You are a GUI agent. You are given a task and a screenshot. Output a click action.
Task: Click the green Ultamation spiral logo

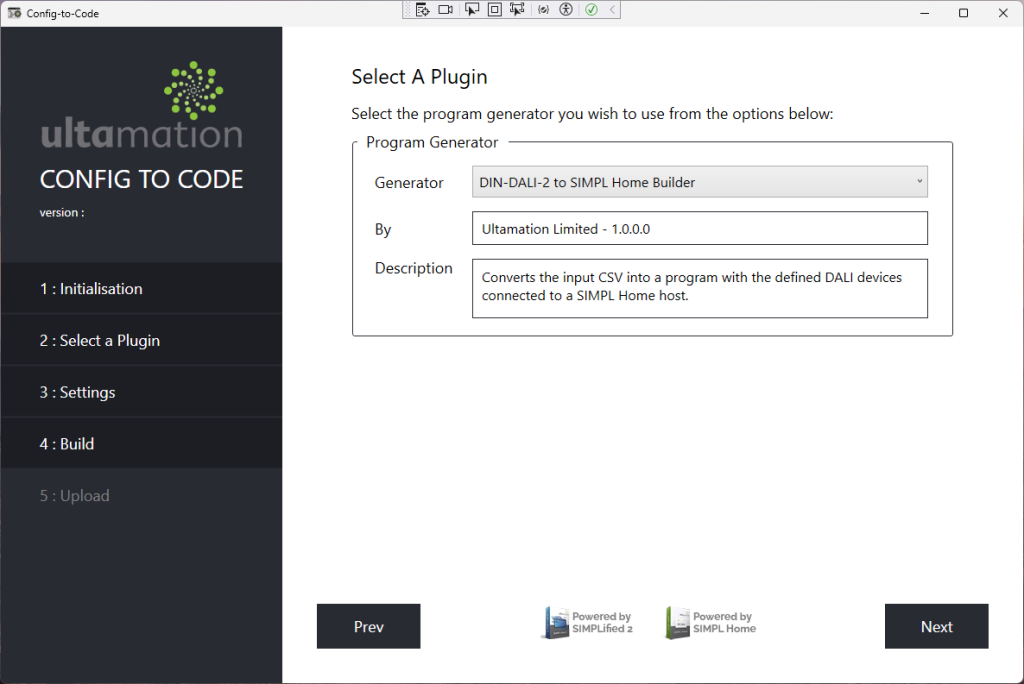pos(193,91)
